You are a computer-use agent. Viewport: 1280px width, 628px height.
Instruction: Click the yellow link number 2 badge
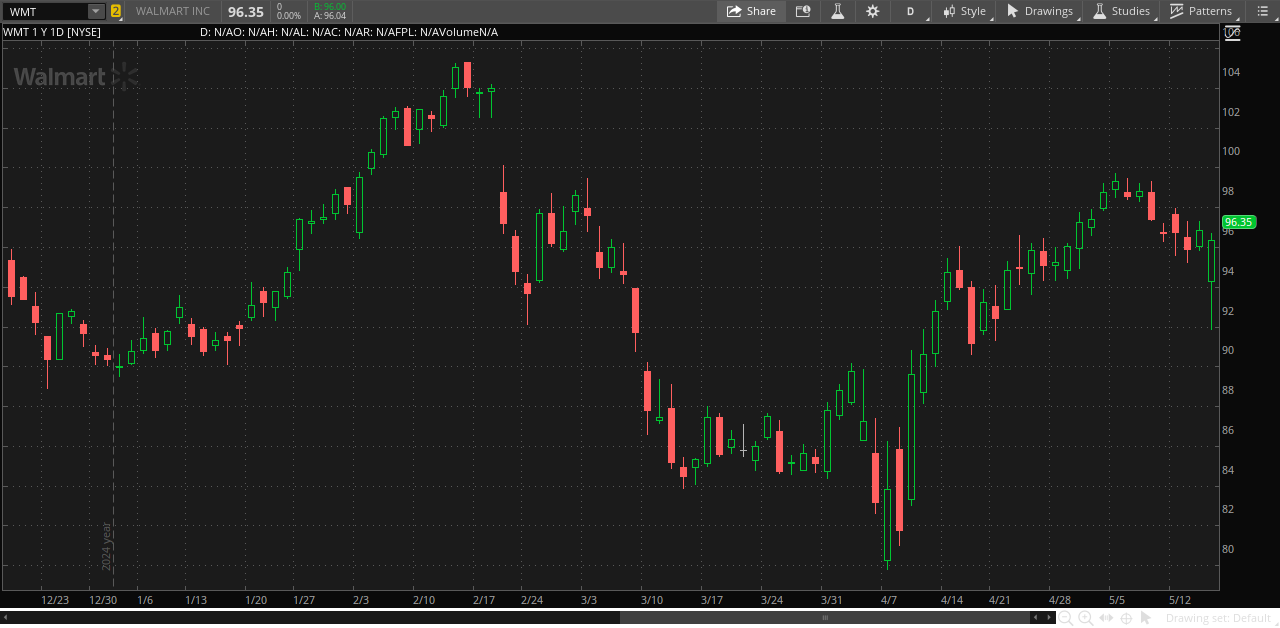tap(116, 11)
